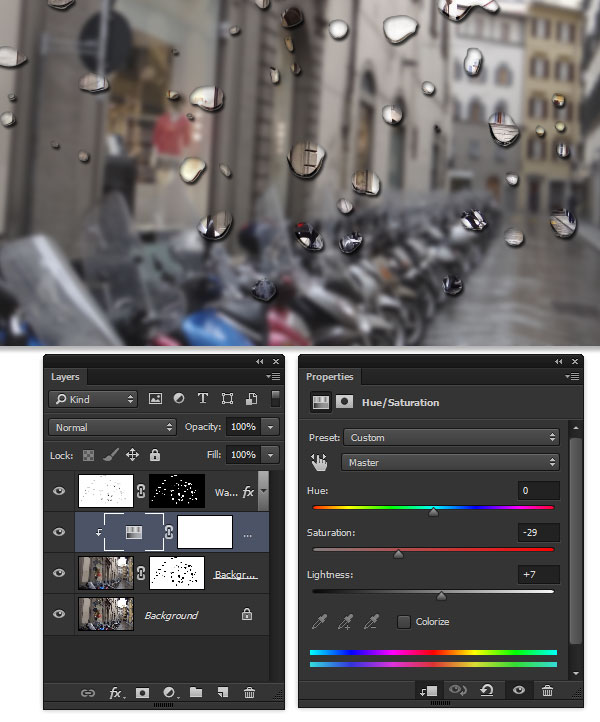
Task: Hide the Background layer with eye icon
Action: (59, 615)
